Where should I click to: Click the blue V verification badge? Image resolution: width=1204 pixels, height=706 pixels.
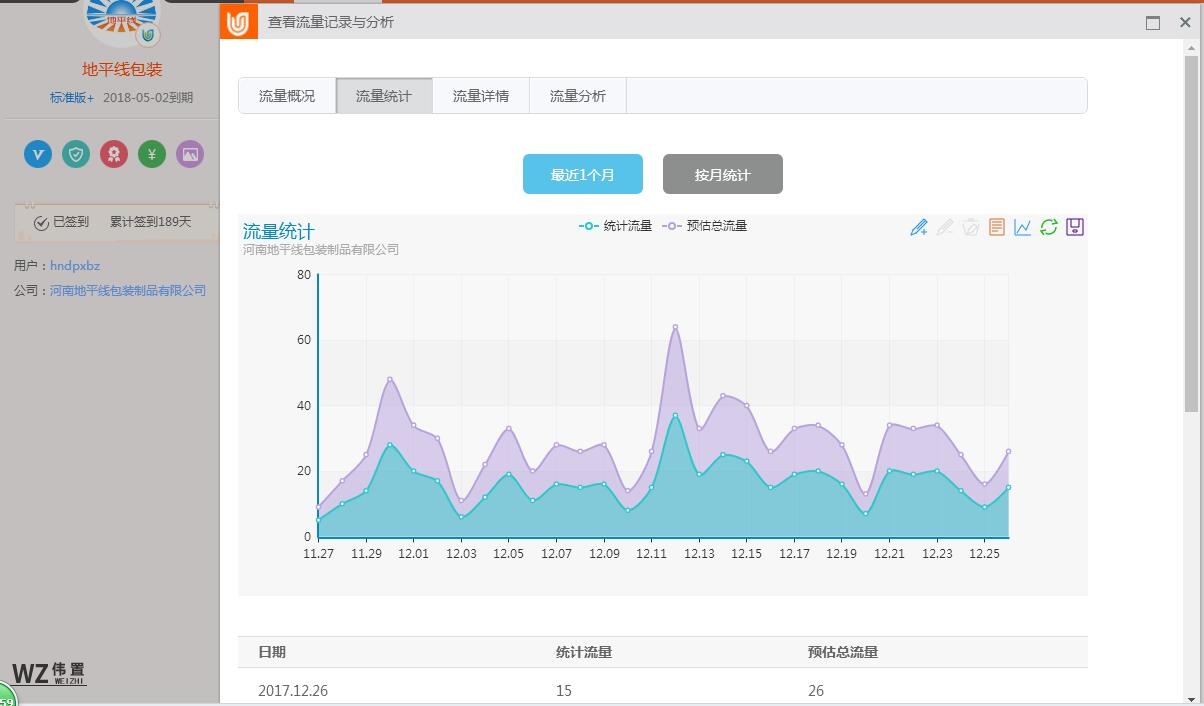click(x=38, y=154)
